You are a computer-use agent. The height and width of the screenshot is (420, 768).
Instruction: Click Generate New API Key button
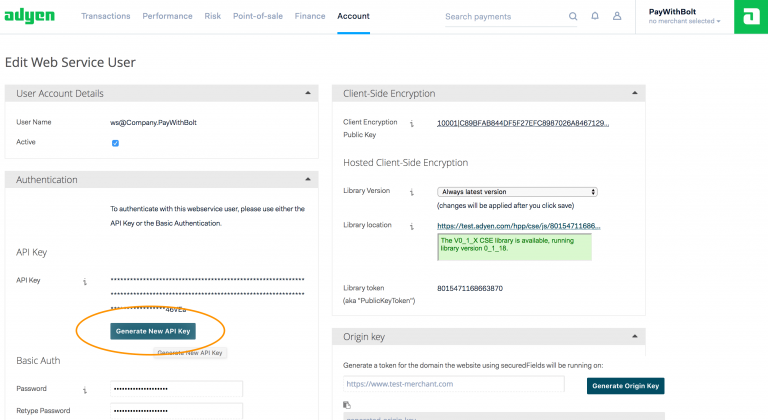(x=153, y=331)
